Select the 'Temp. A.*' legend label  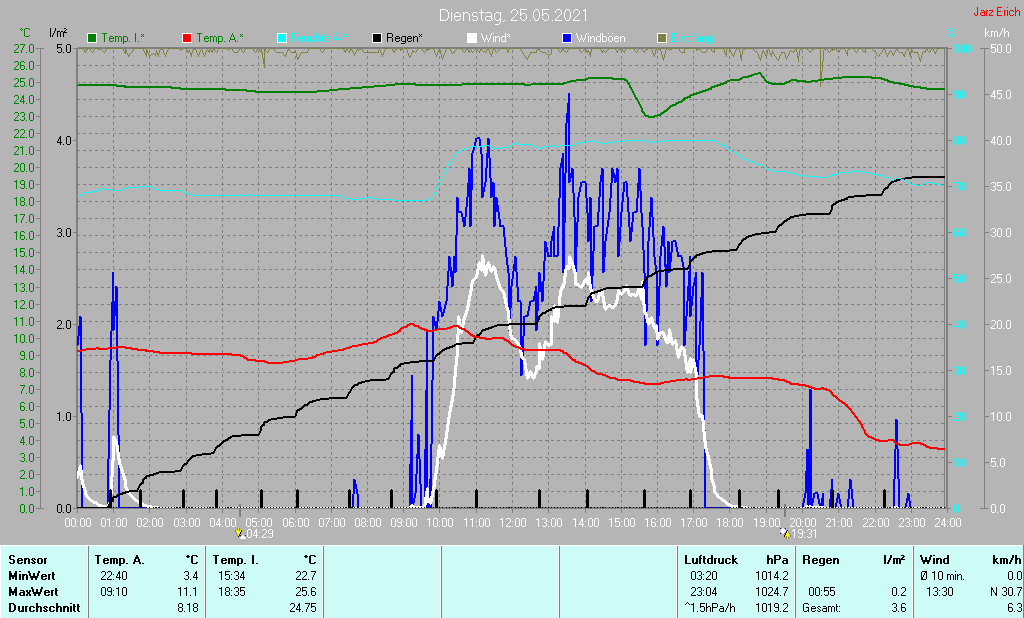tap(219, 39)
